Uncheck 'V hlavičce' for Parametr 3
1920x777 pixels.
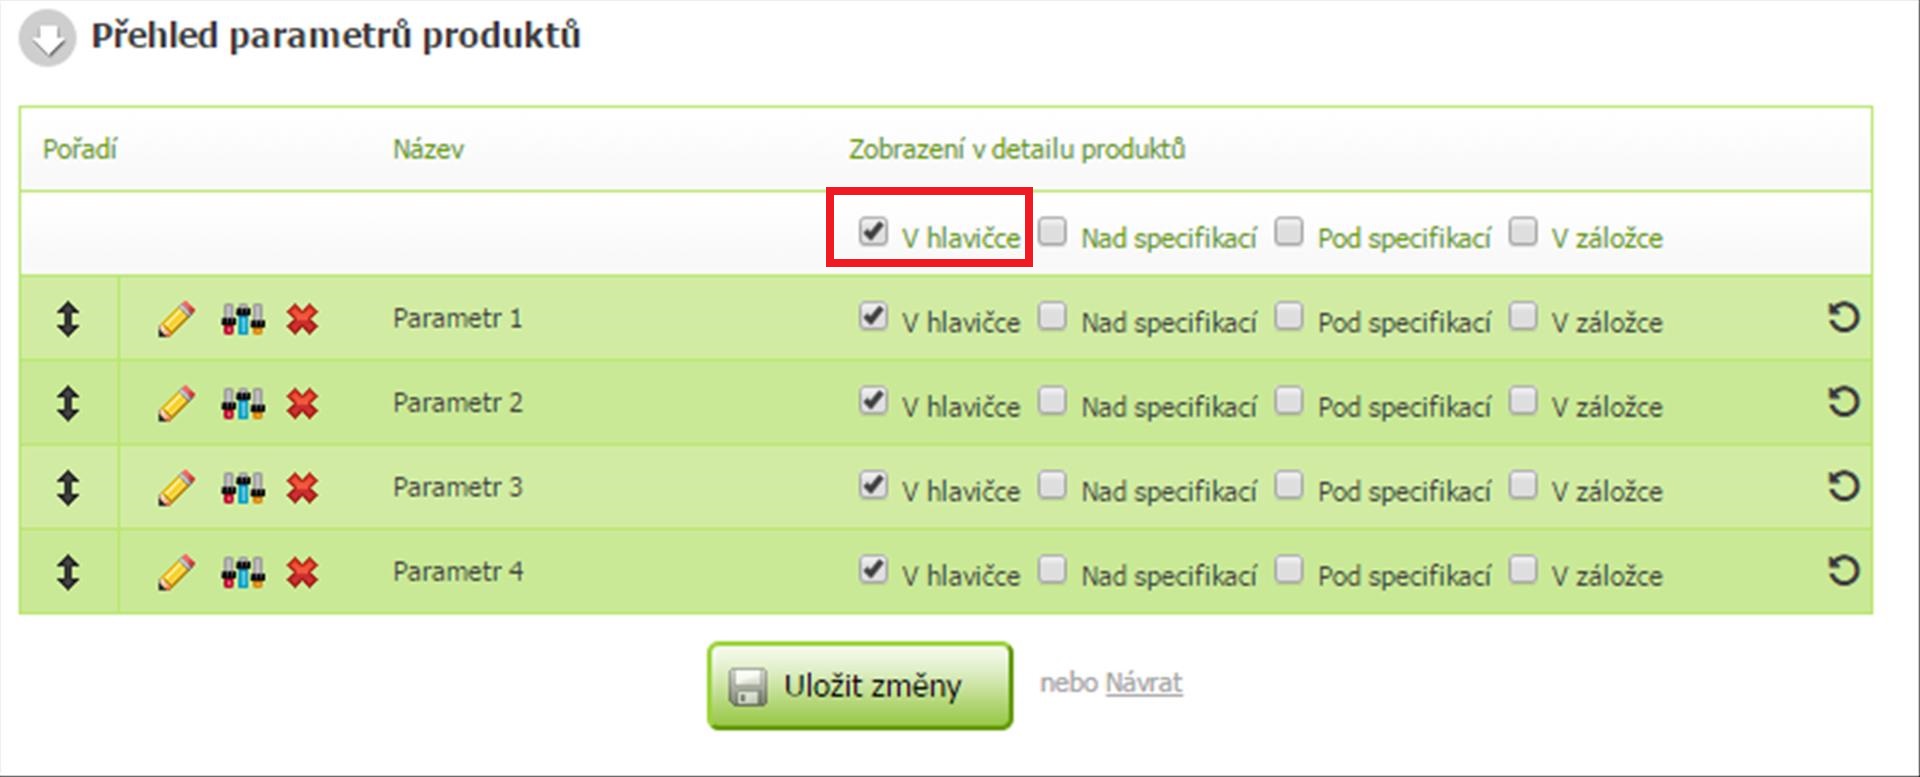873,486
